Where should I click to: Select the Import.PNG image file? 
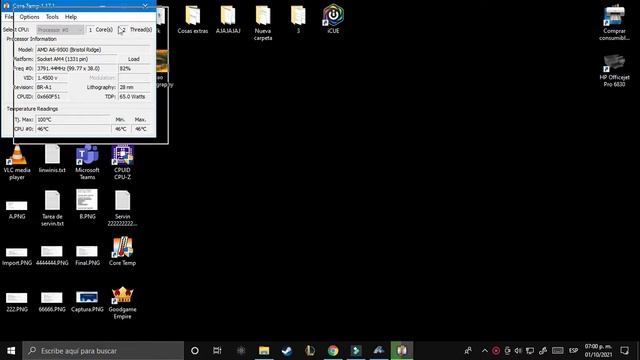click(17, 256)
